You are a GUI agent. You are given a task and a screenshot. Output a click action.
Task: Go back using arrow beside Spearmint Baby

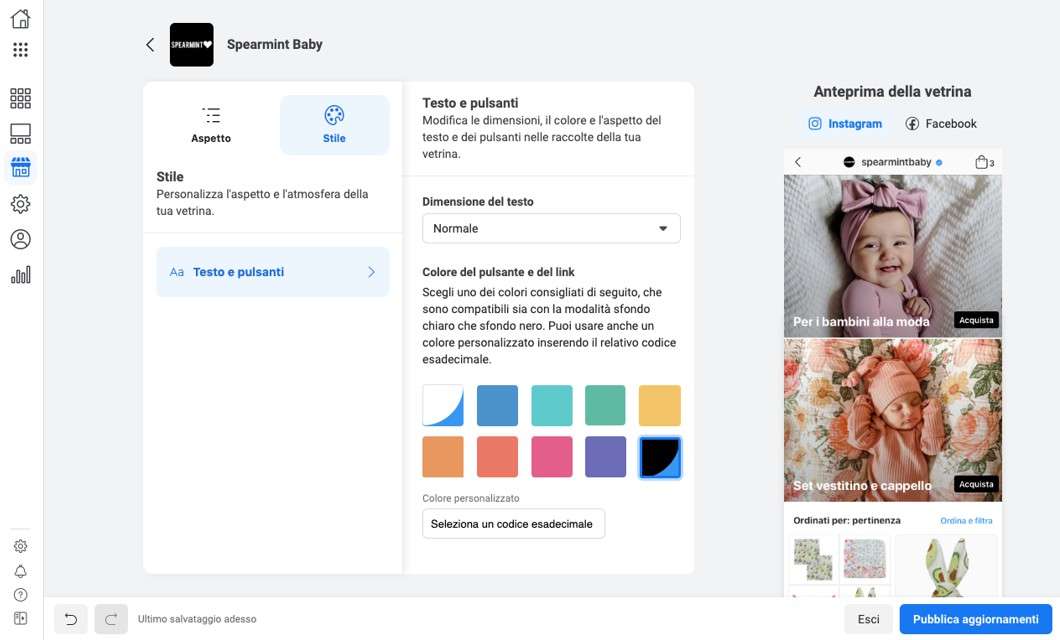(150, 45)
